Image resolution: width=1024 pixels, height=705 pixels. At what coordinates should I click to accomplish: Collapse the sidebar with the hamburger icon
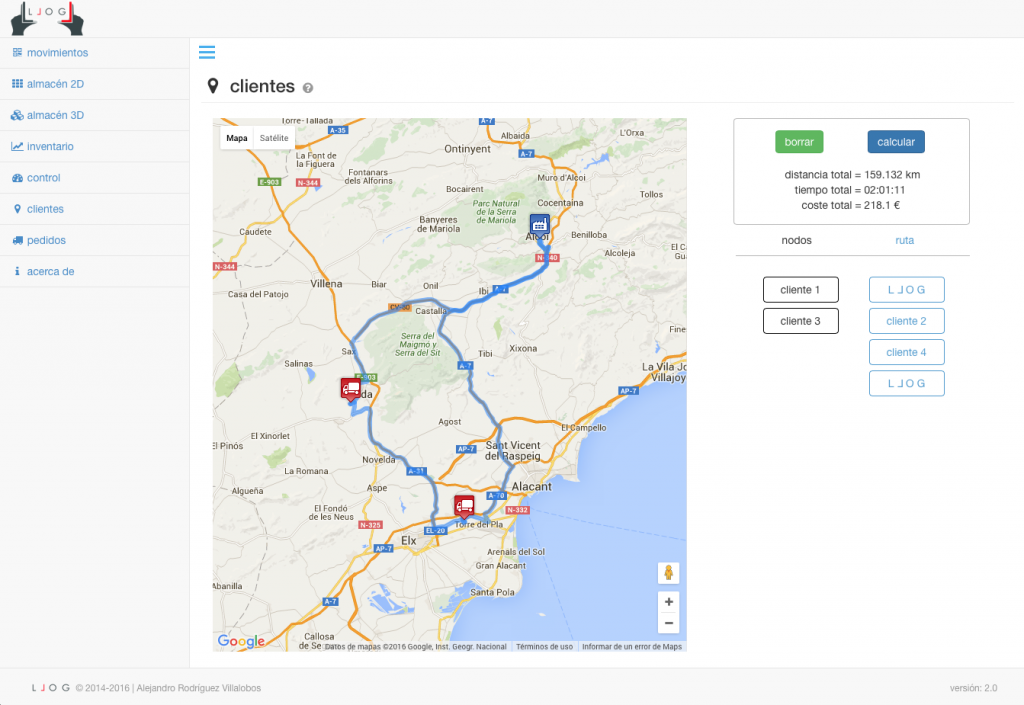[208, 52]
